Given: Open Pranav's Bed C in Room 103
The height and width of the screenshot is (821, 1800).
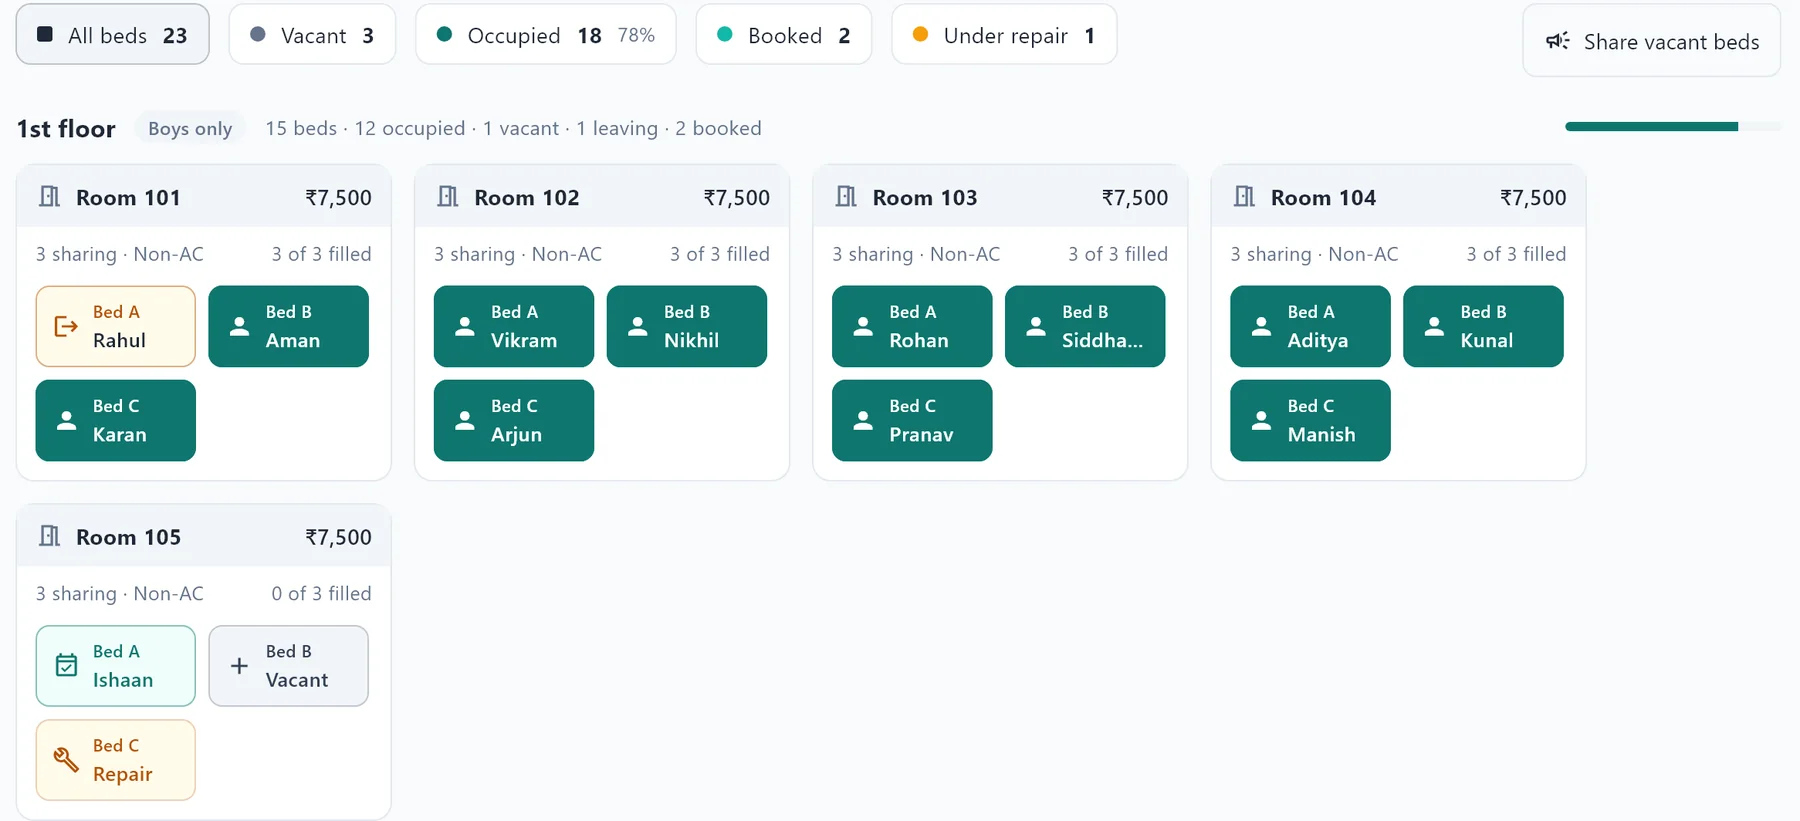Looking at the screenshot, I should [912, 420].
